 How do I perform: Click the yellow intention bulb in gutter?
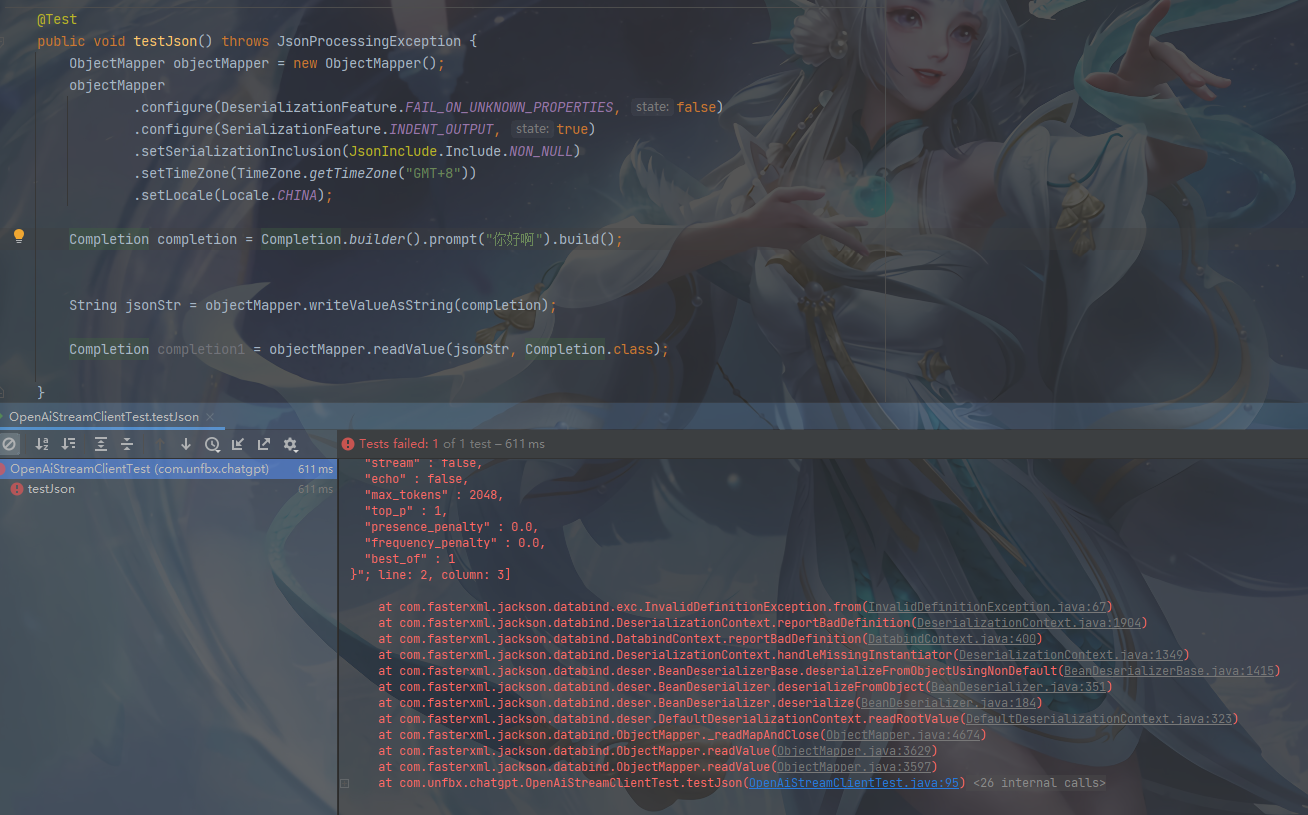coord(18,236)
